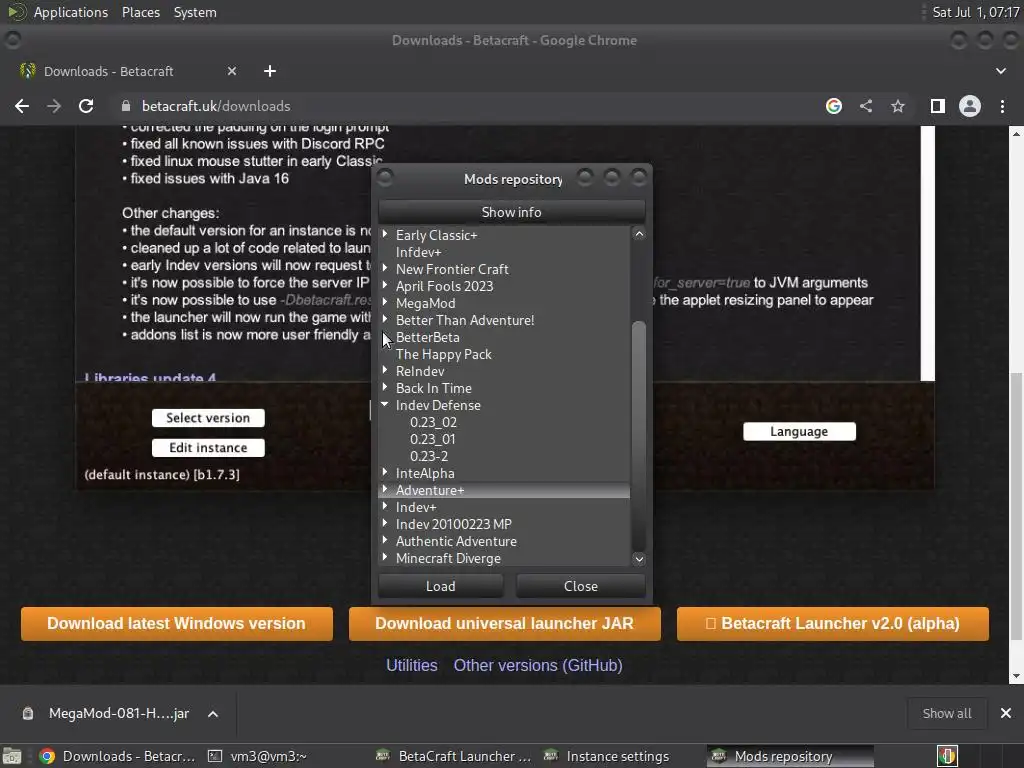Image resolution: width=1024 pixels, height=768 pixels.
Task: Dismiss the downloads bar
Action: (1006, 713)
